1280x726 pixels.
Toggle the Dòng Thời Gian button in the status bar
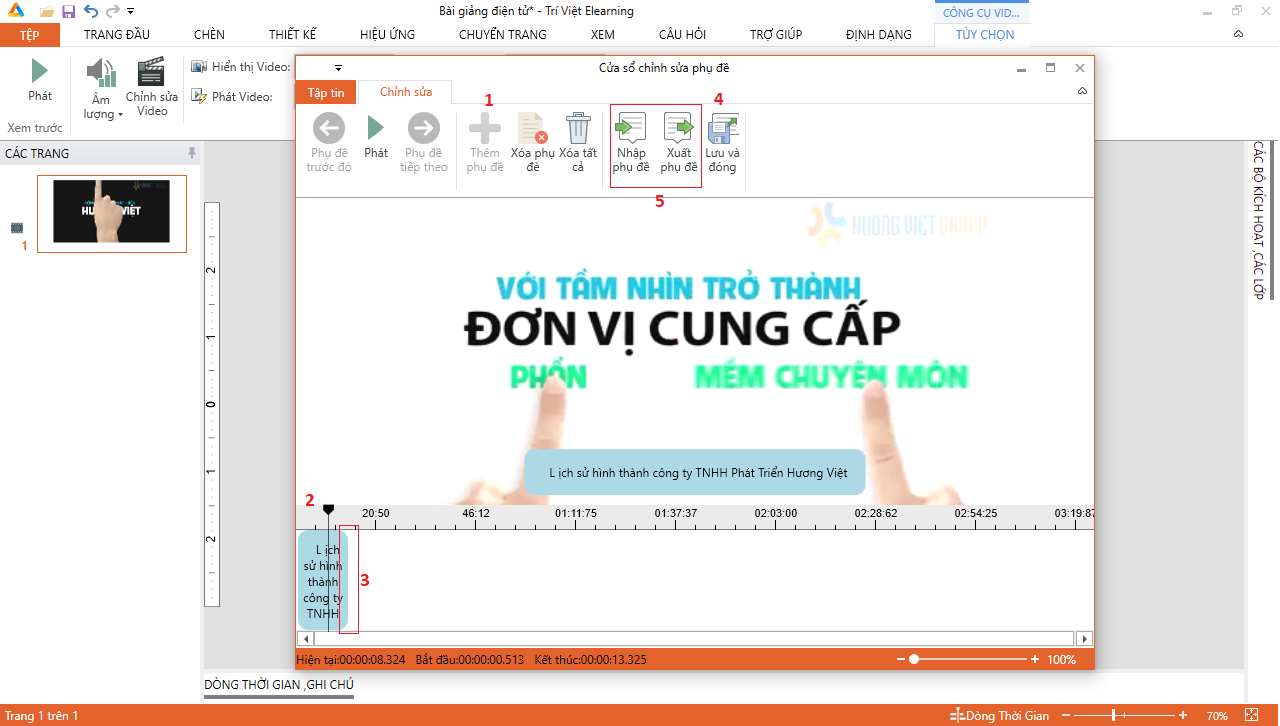coord(1000,716)
